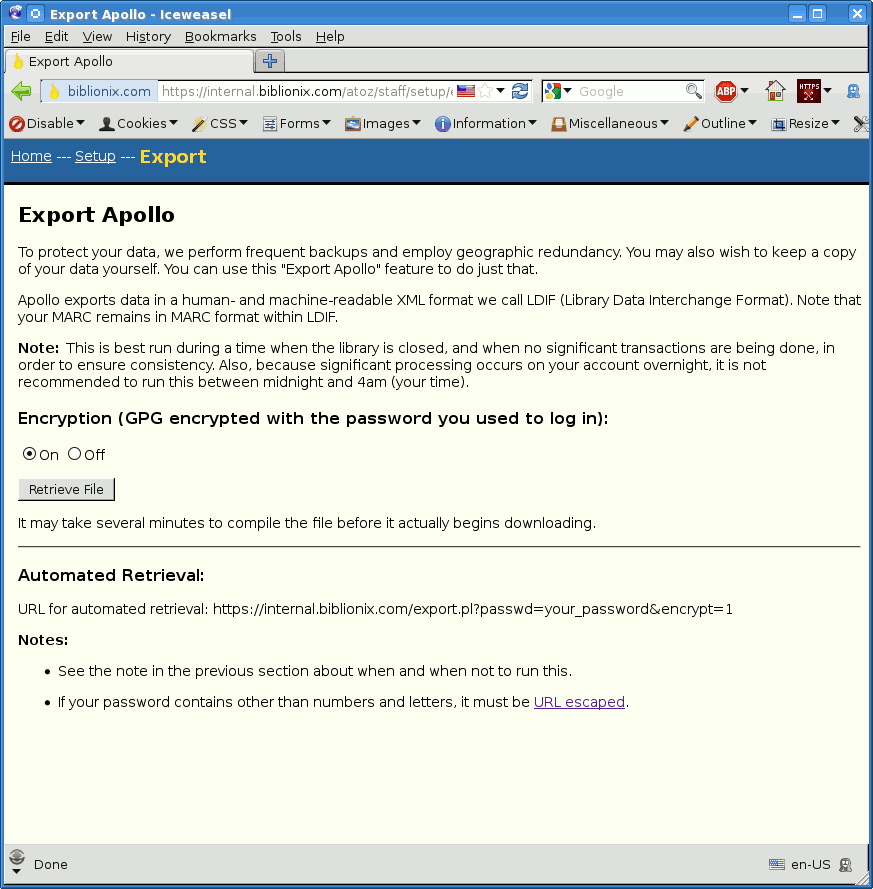
Task: Go to browser home page icon
Action: (x=775, y=91)
